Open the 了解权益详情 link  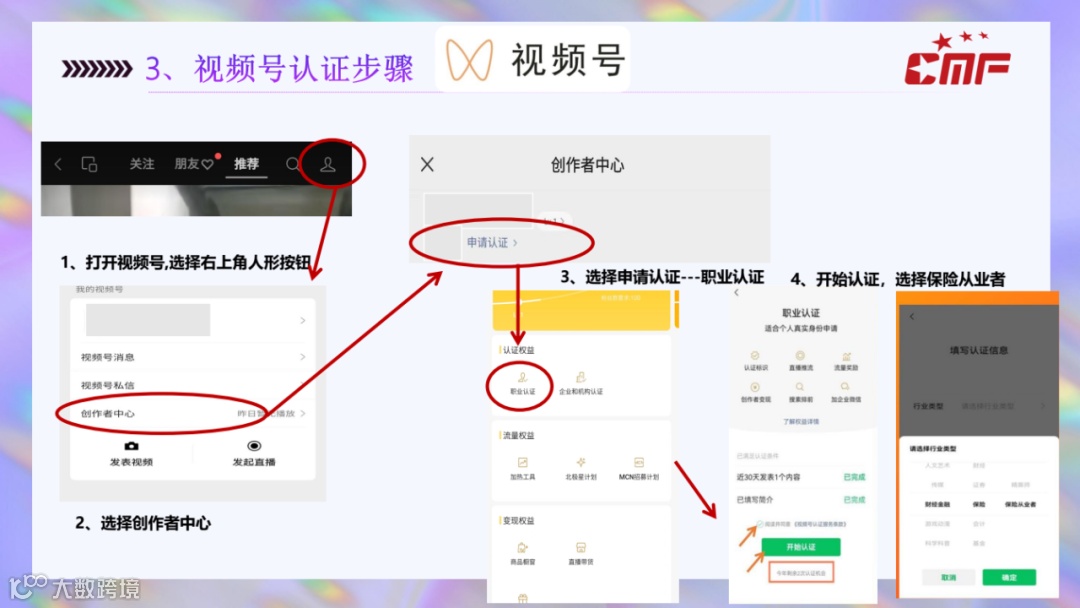point(800,421)
